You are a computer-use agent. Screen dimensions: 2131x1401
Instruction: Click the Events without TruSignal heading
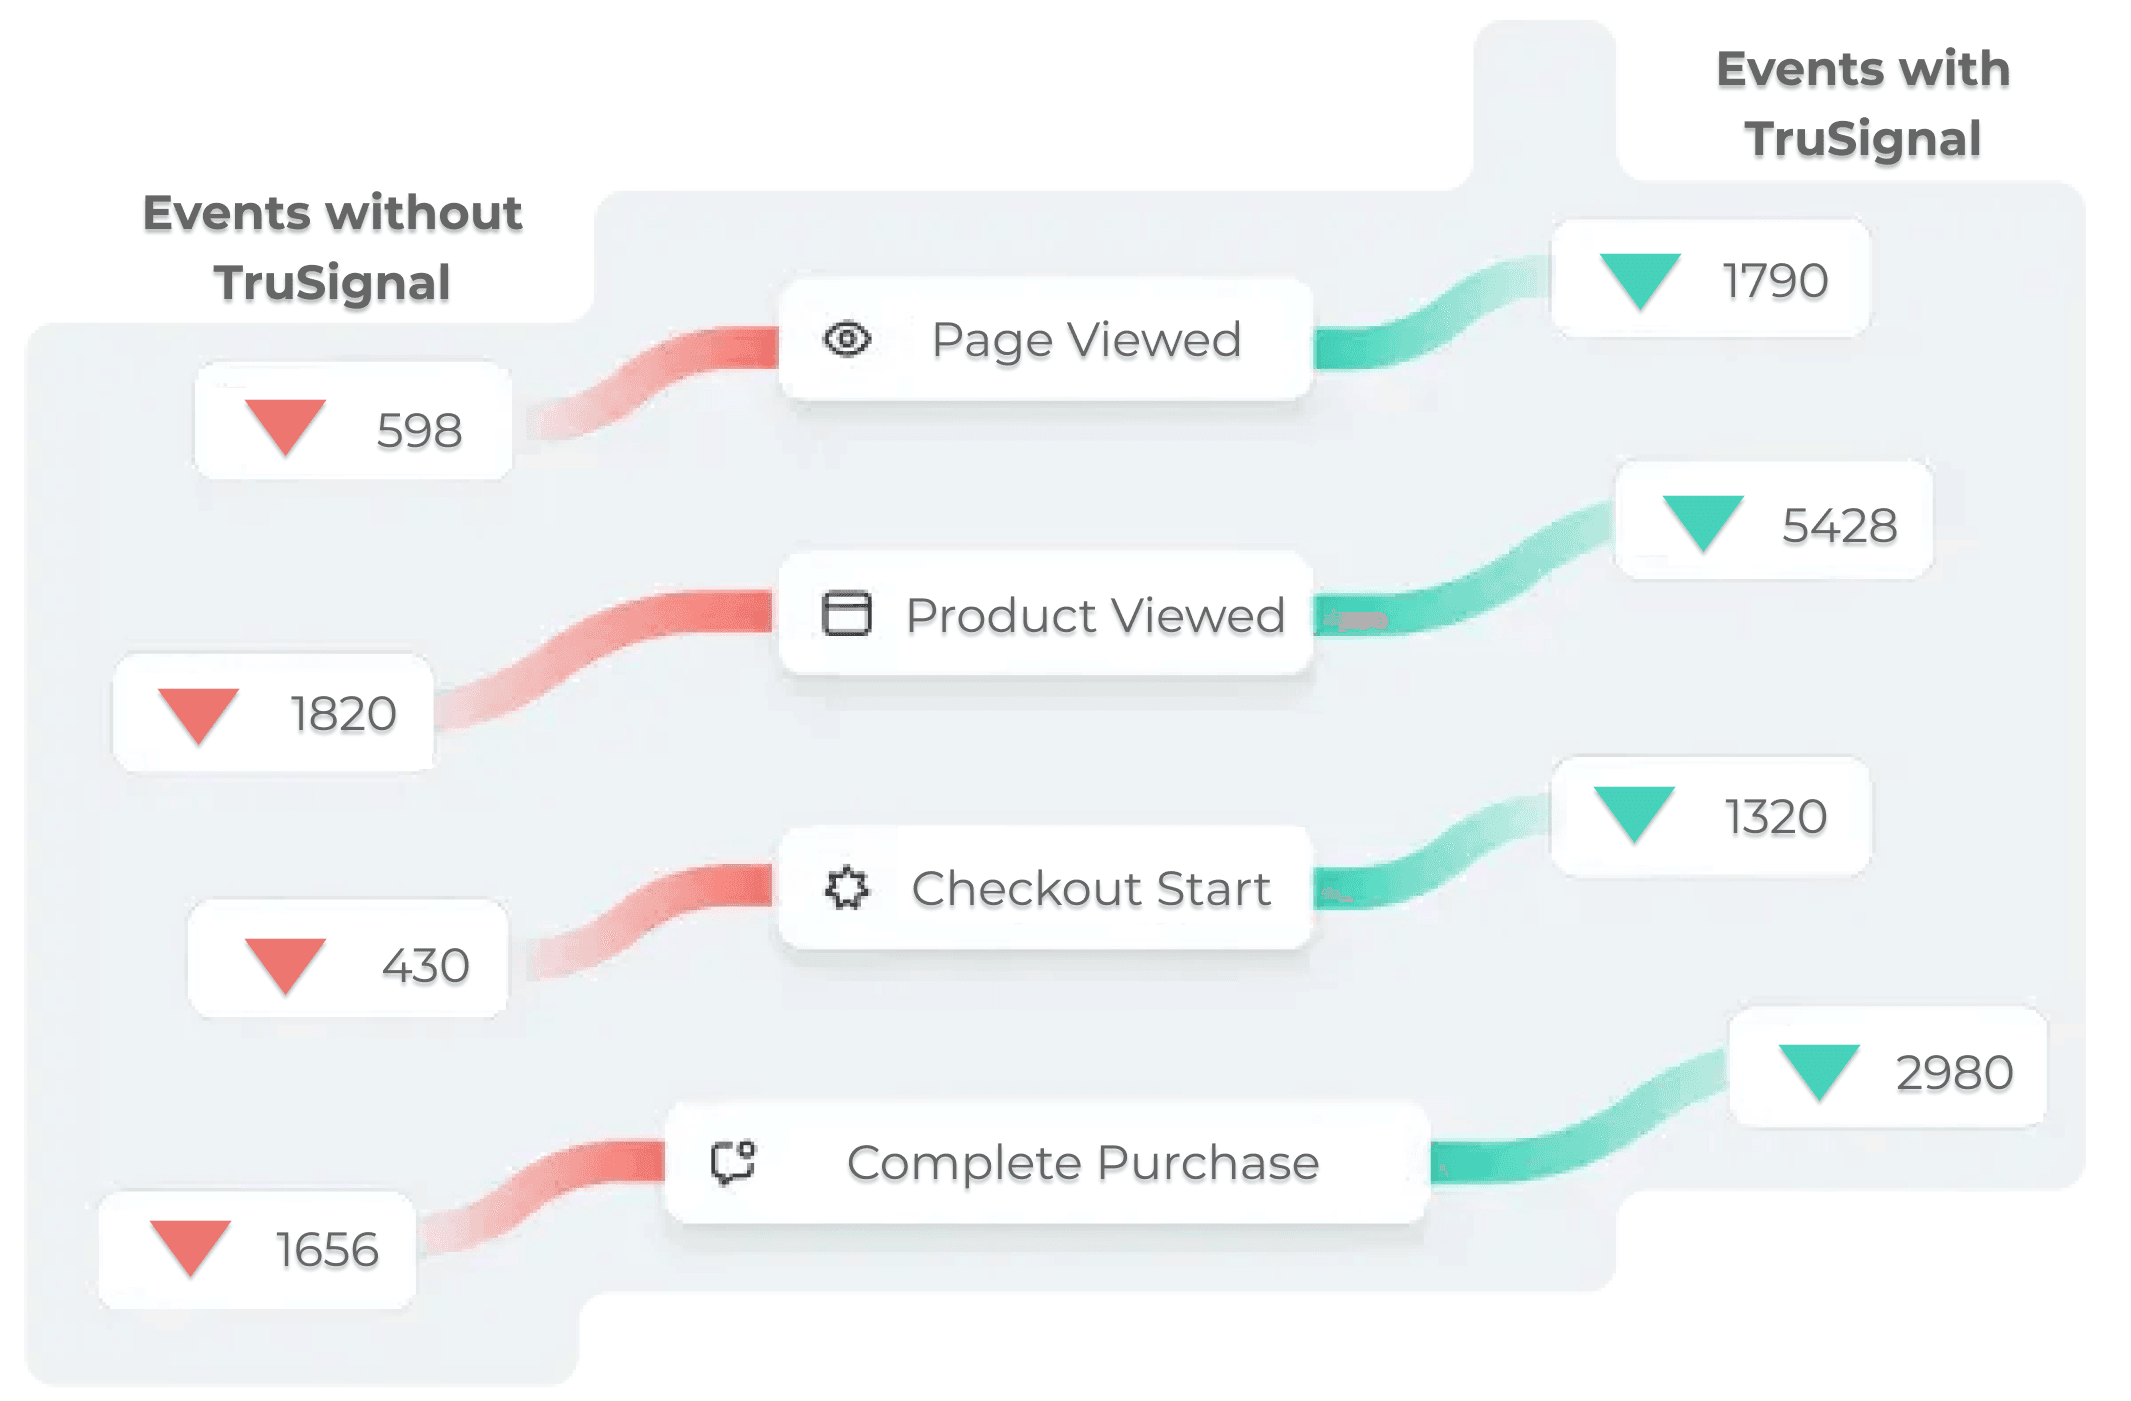(x=332, y=247)
